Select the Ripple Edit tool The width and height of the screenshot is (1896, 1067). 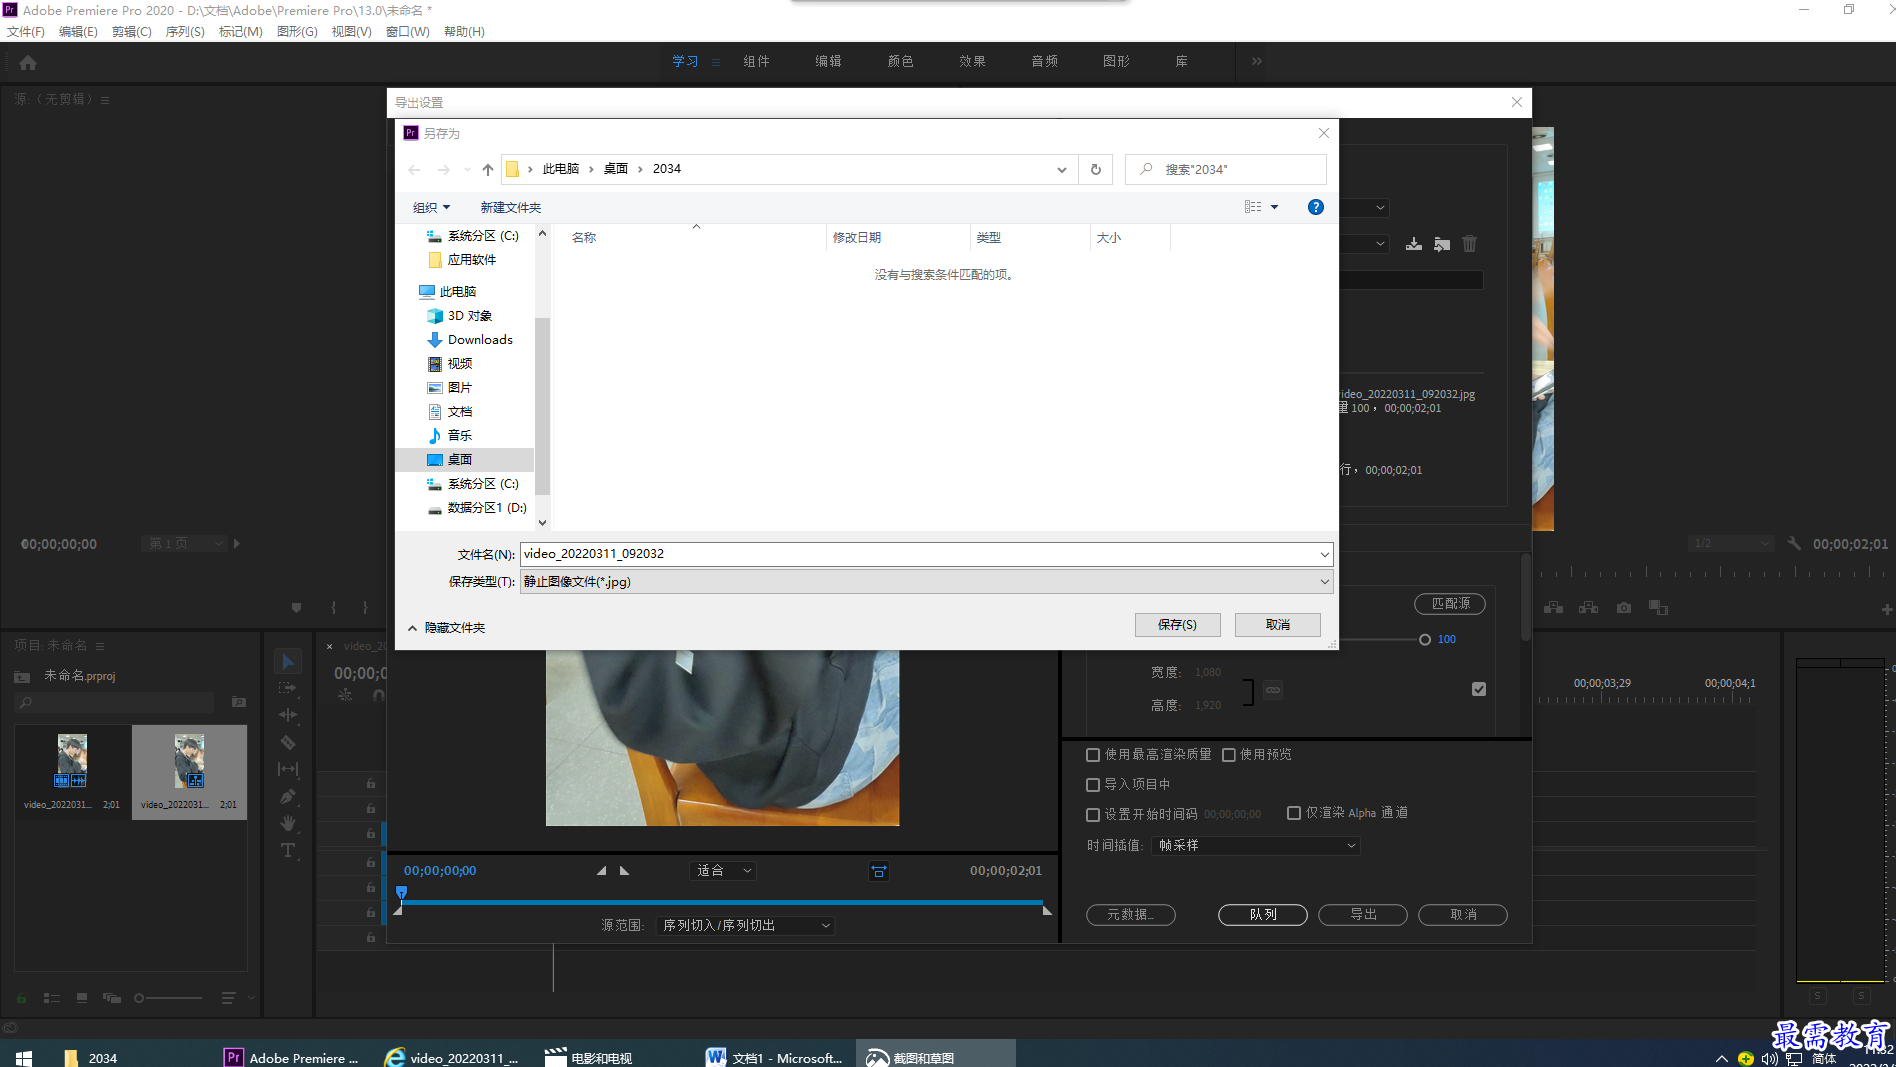tap(288, 715)
